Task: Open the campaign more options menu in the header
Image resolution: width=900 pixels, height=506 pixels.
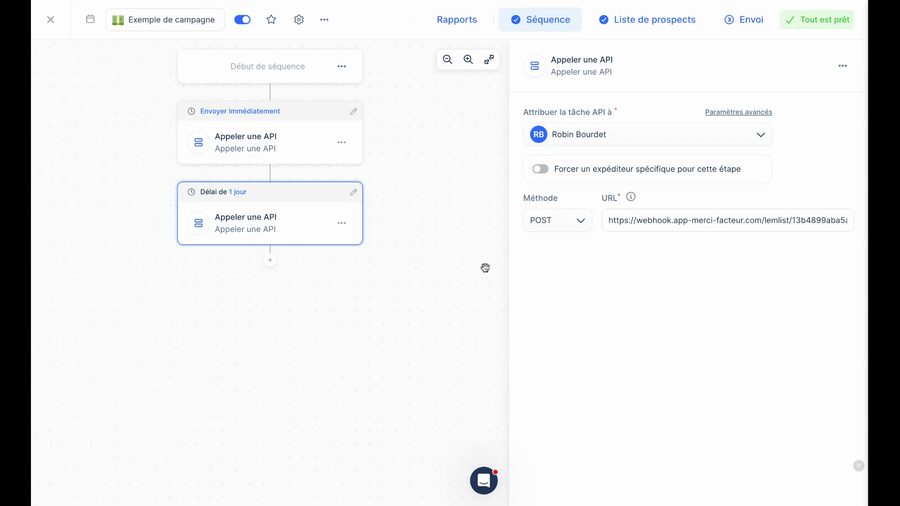Action: click(x=324, y=20)
